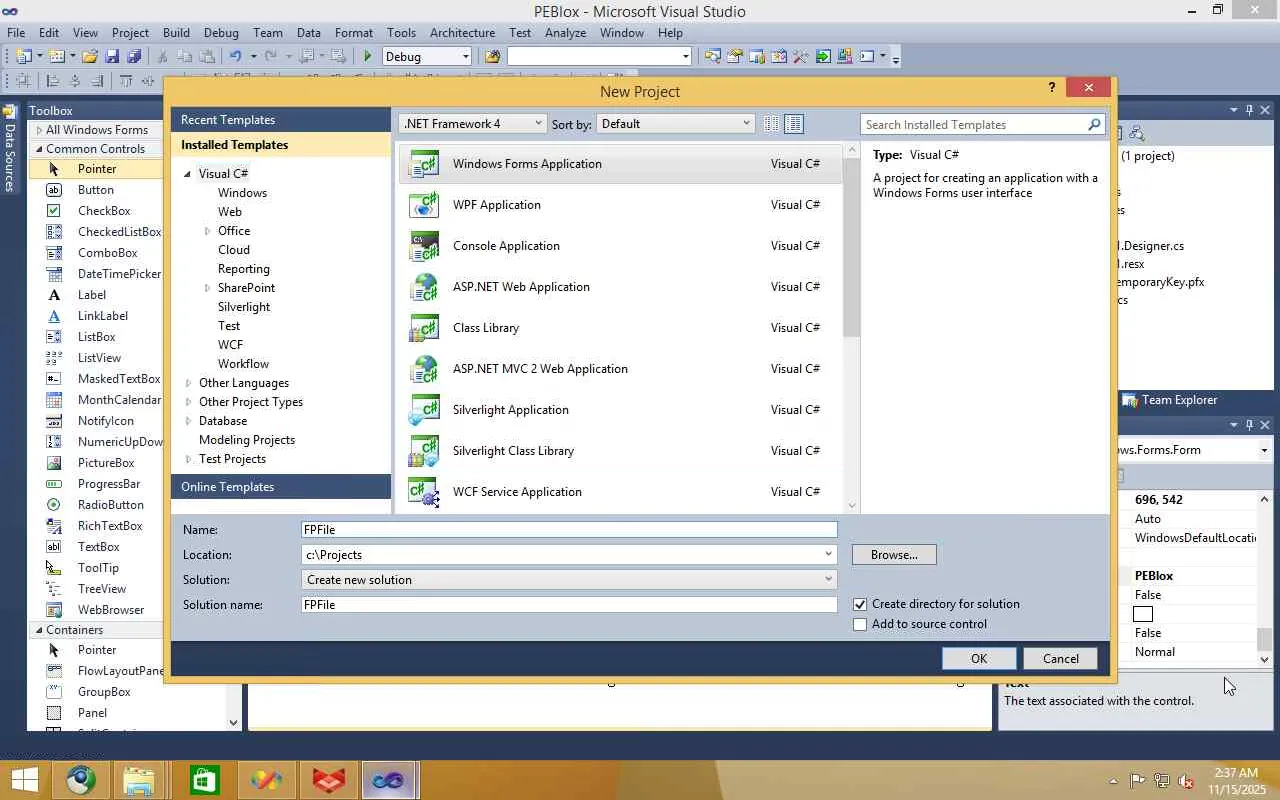Image resolution: width=1280 pixels, height=800 pixels.
Task: Open File Explorer from the taskbar
Action: pos(138,780)
